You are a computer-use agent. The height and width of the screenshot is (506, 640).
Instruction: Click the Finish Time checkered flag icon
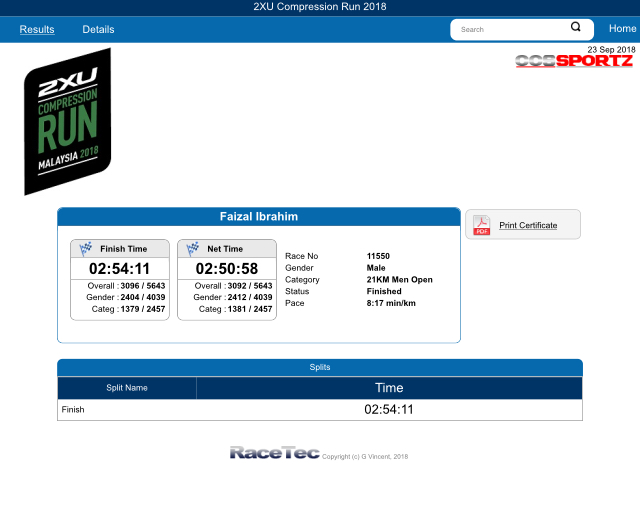[85, 249]
